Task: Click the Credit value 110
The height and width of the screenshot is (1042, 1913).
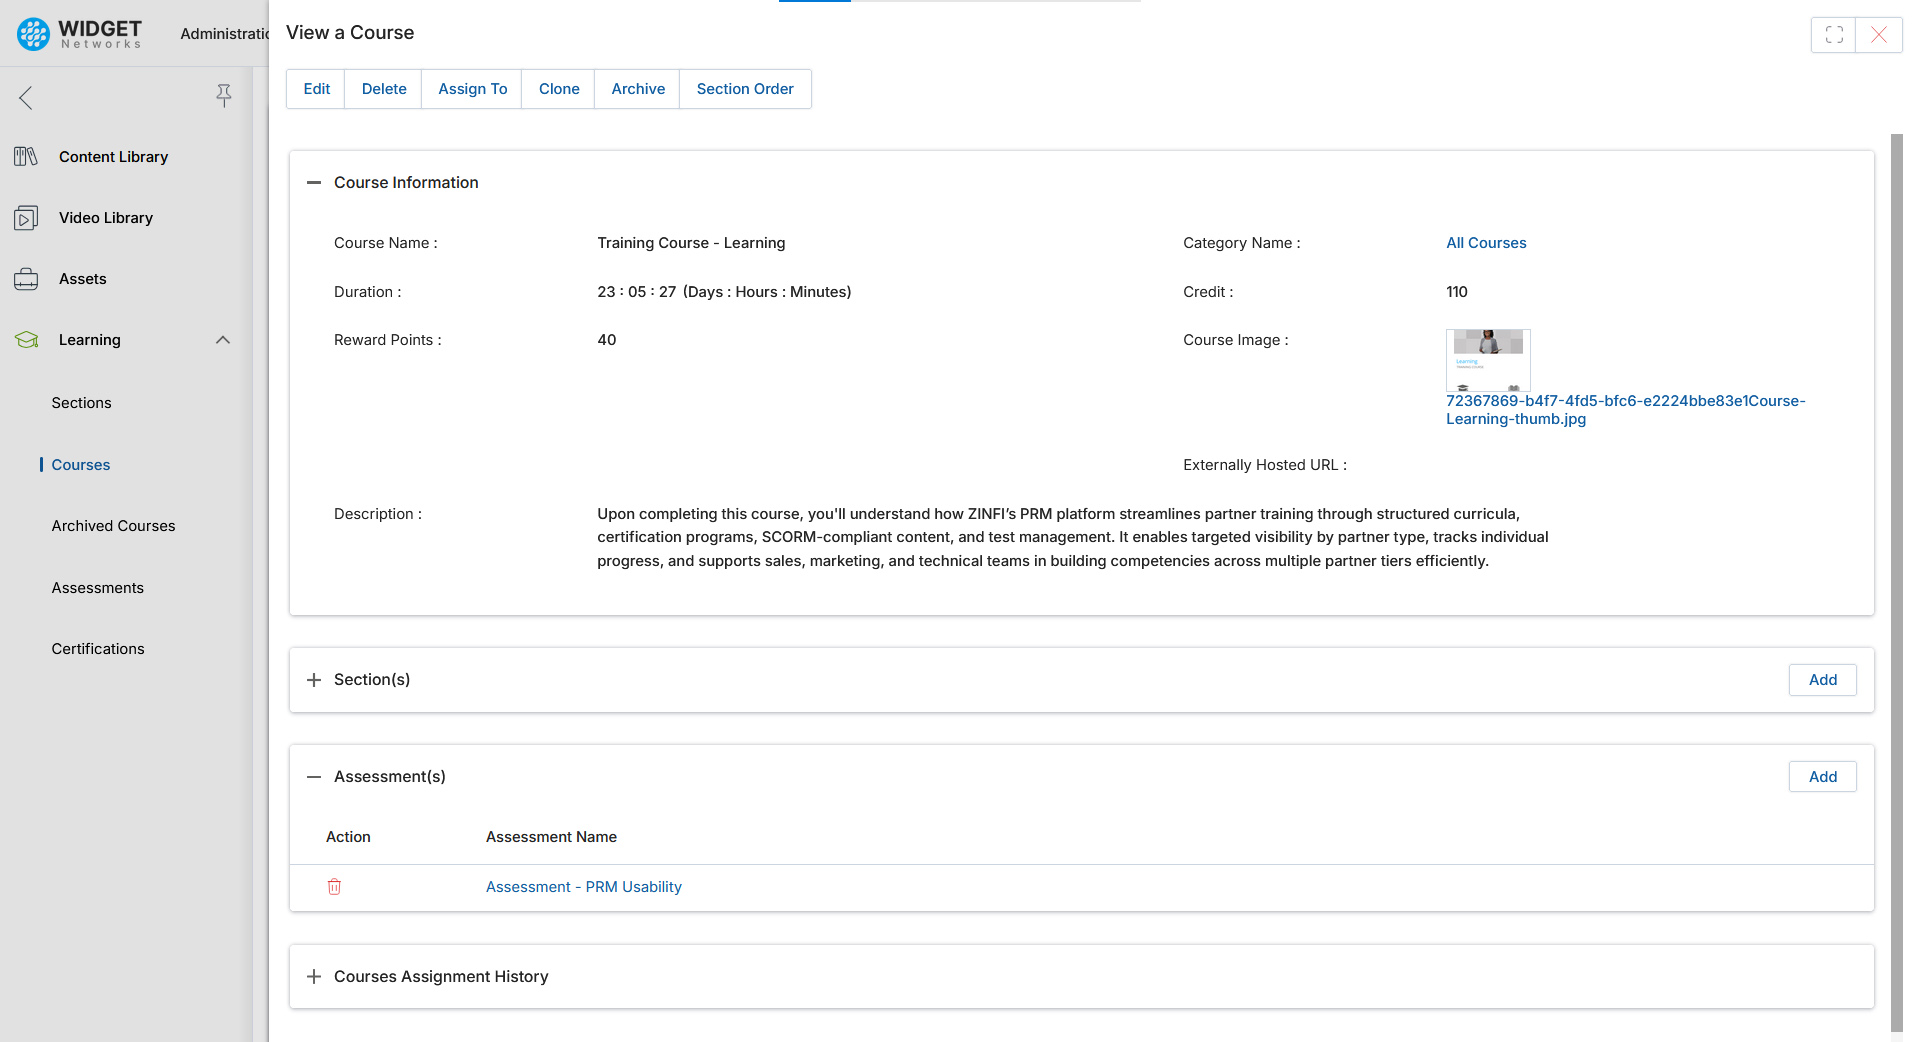Action: (x=1456, y=292)
